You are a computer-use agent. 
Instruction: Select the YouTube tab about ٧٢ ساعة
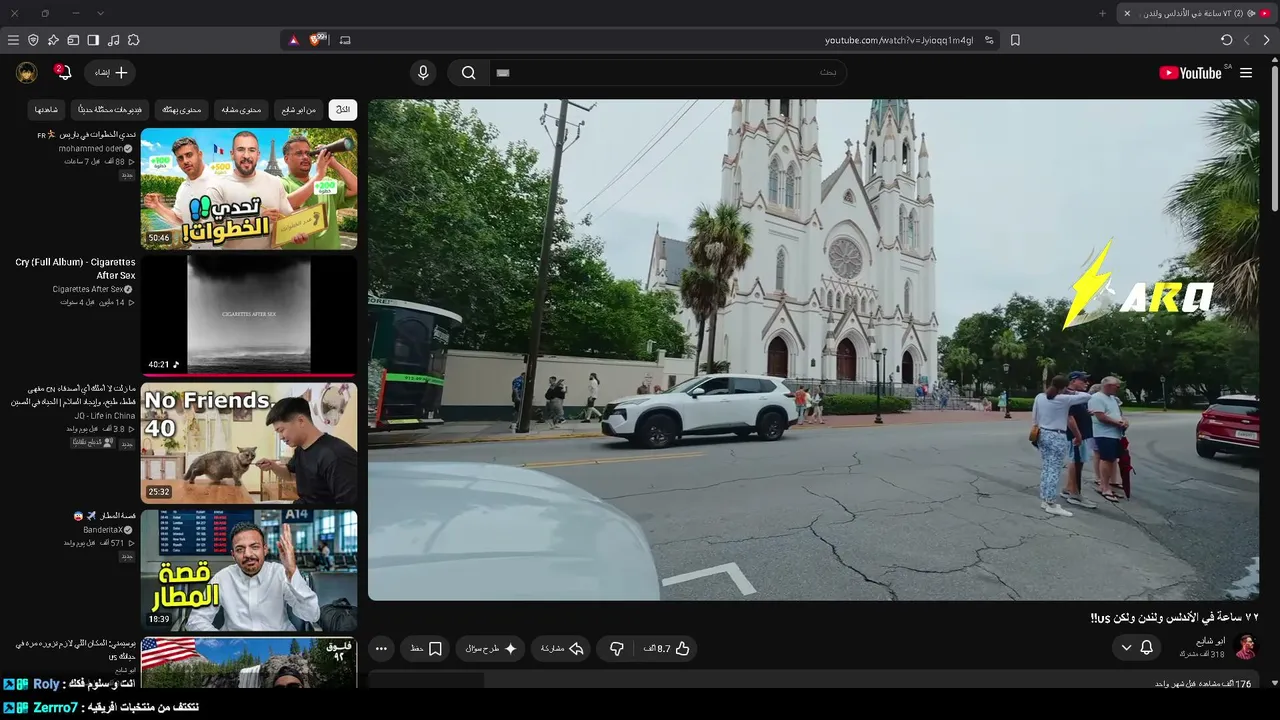(x=1198, y=13)
